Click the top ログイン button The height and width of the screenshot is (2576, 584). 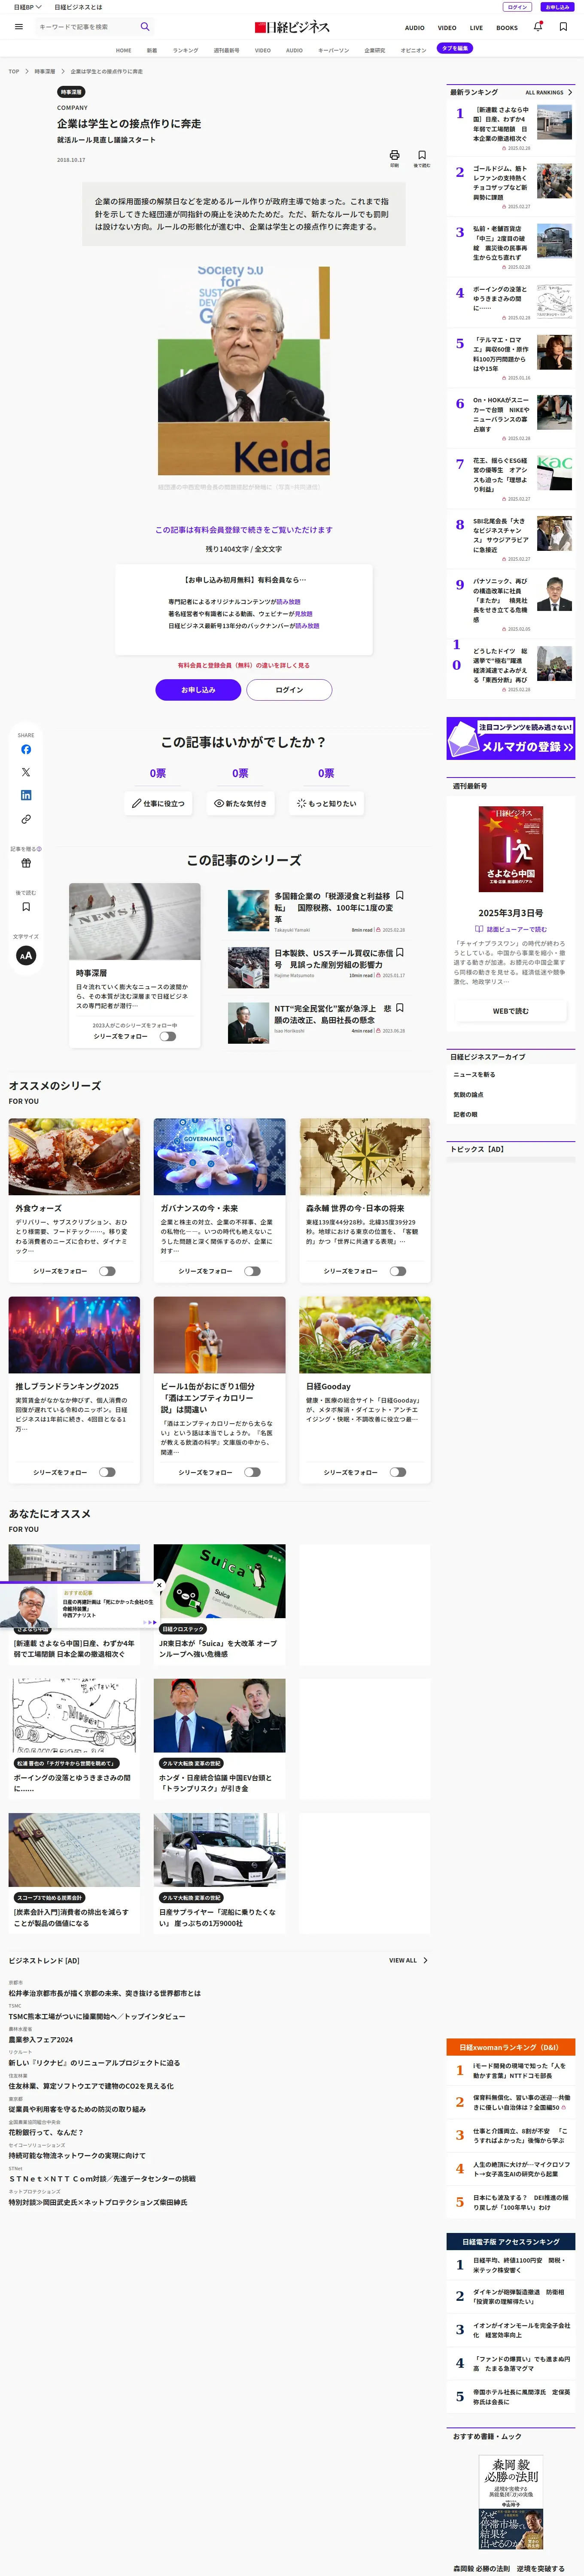(x=517, y=7)
